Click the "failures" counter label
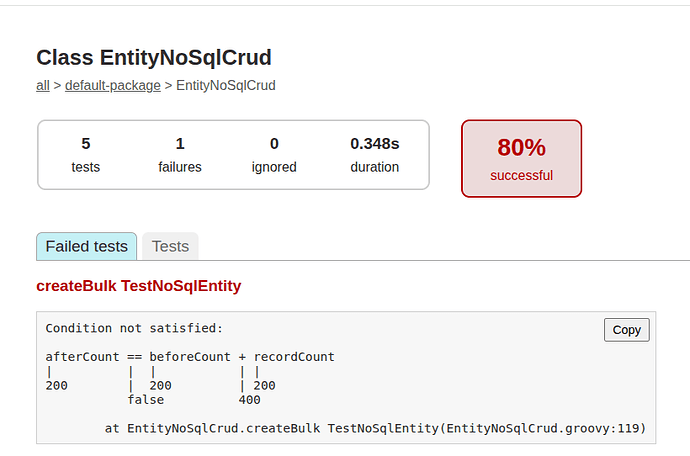 point(180,167)
